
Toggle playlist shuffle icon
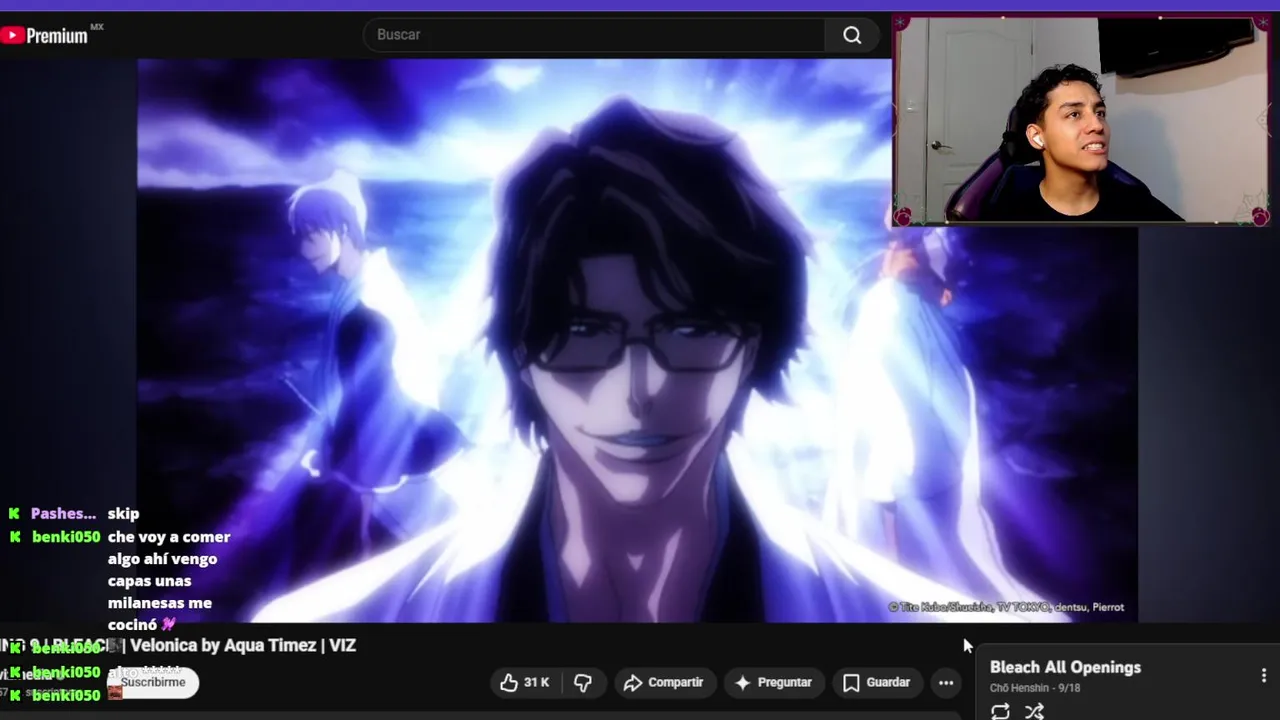1034,711
